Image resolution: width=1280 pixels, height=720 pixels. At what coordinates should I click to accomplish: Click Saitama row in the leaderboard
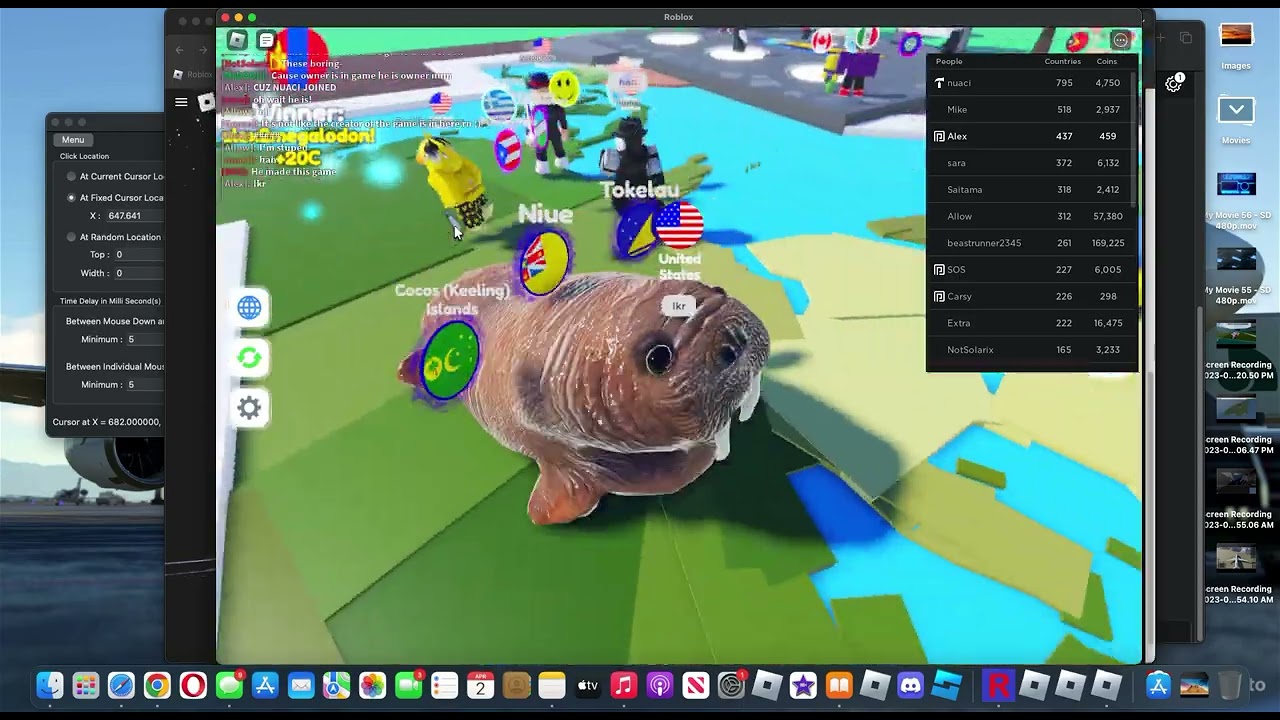(1030, 190)
